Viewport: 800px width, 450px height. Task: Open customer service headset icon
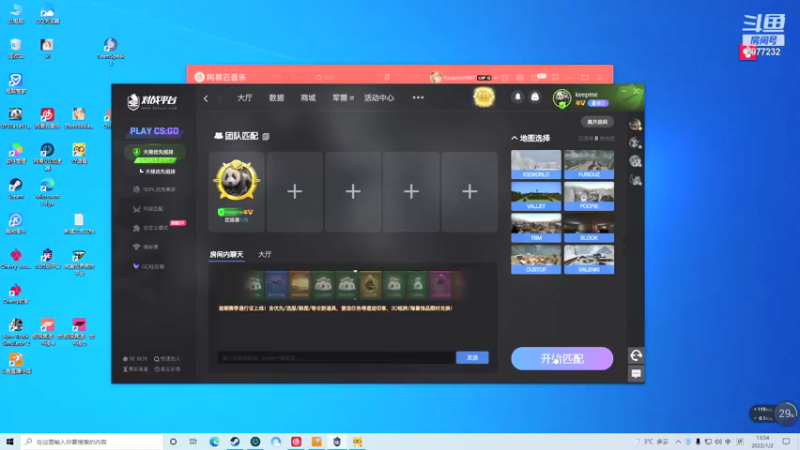click(x=636, y=356)
